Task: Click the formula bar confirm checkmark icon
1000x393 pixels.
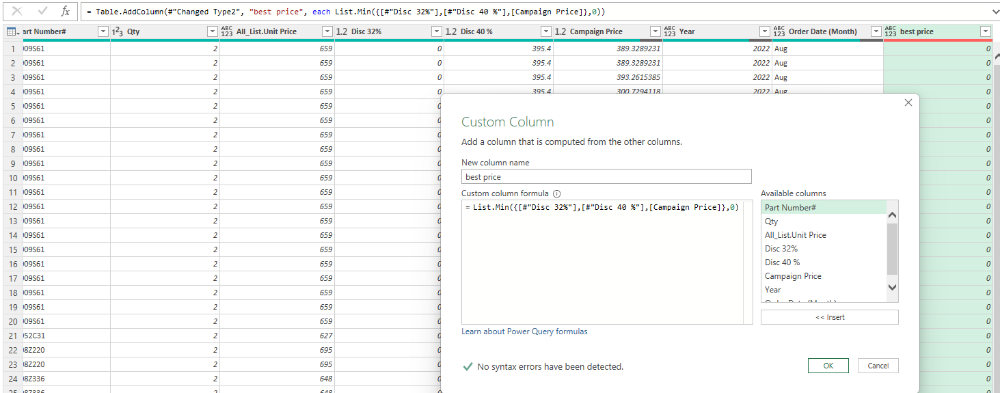Action: click(42, 11)
